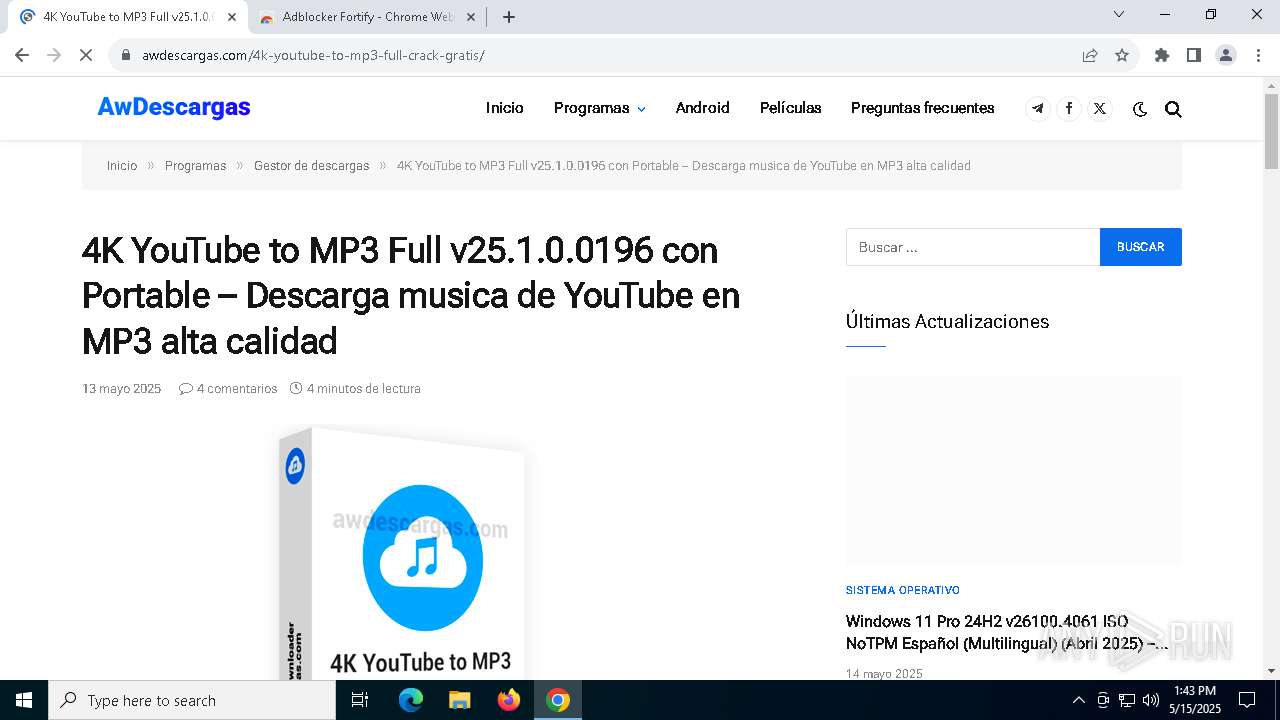Open the network tray icon
Viewport: 1280px width, 720px height.
tap(1127, 700)
